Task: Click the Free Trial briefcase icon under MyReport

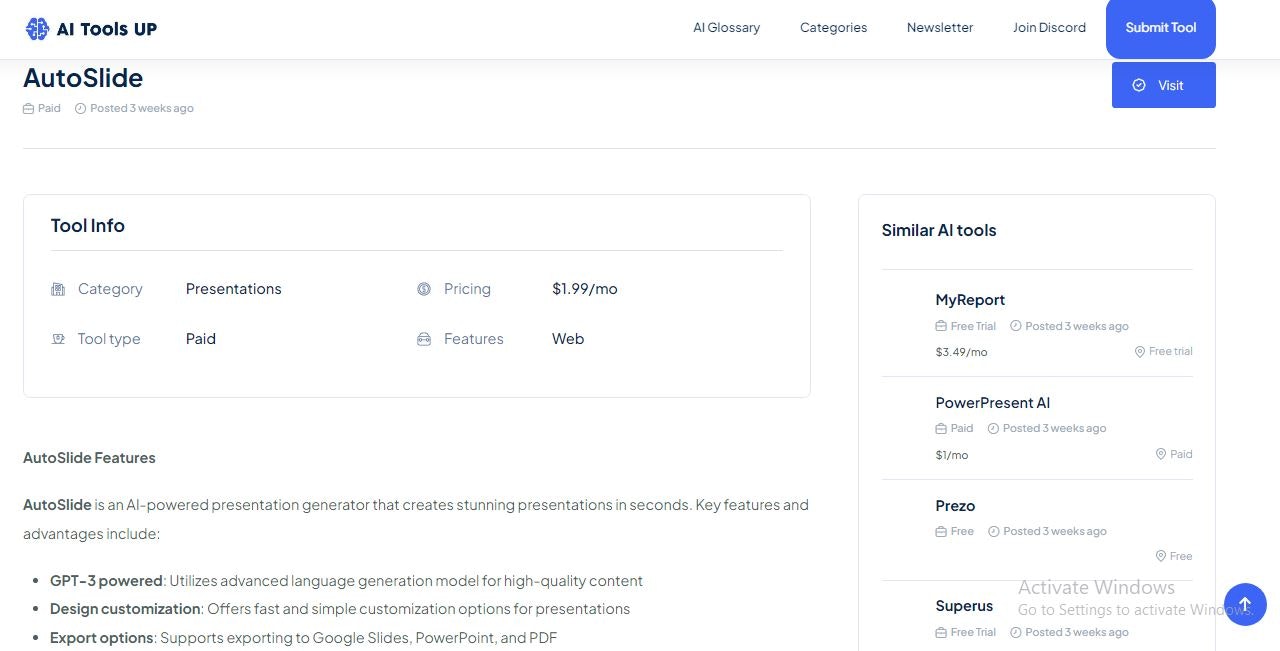Action: point(941,326)
